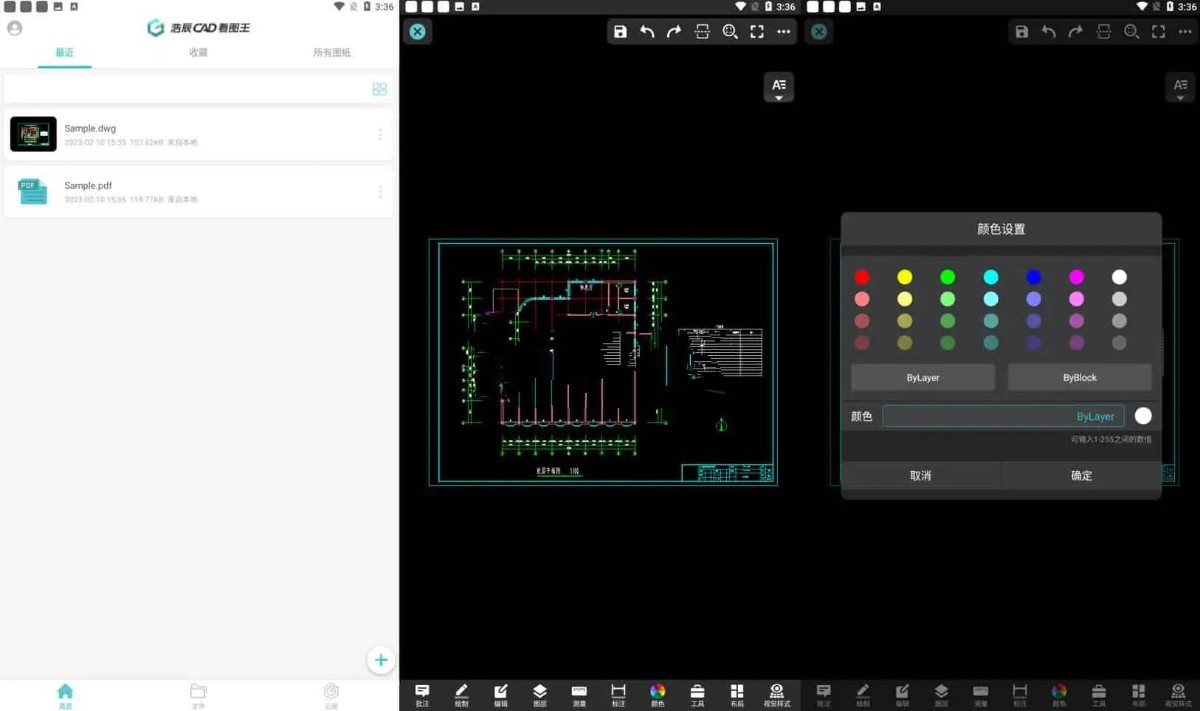Pick the bright red color swatch

tap(862, 277)
